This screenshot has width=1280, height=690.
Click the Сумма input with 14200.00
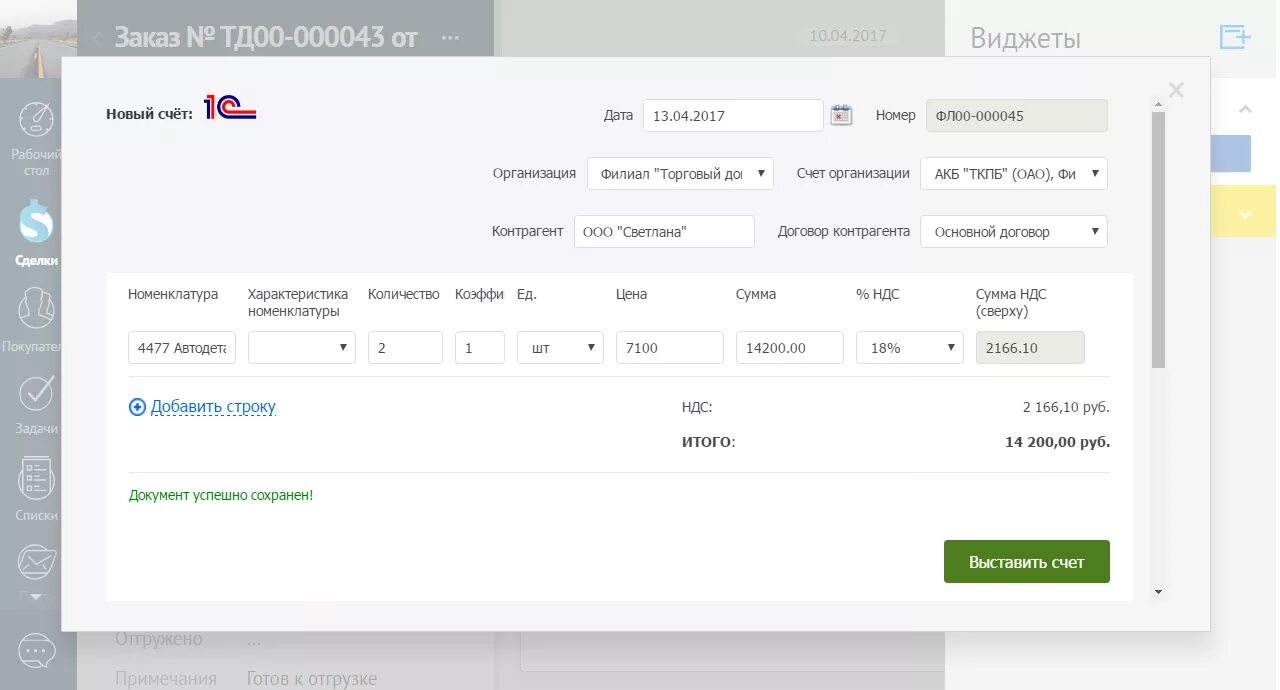pos(790,347)
